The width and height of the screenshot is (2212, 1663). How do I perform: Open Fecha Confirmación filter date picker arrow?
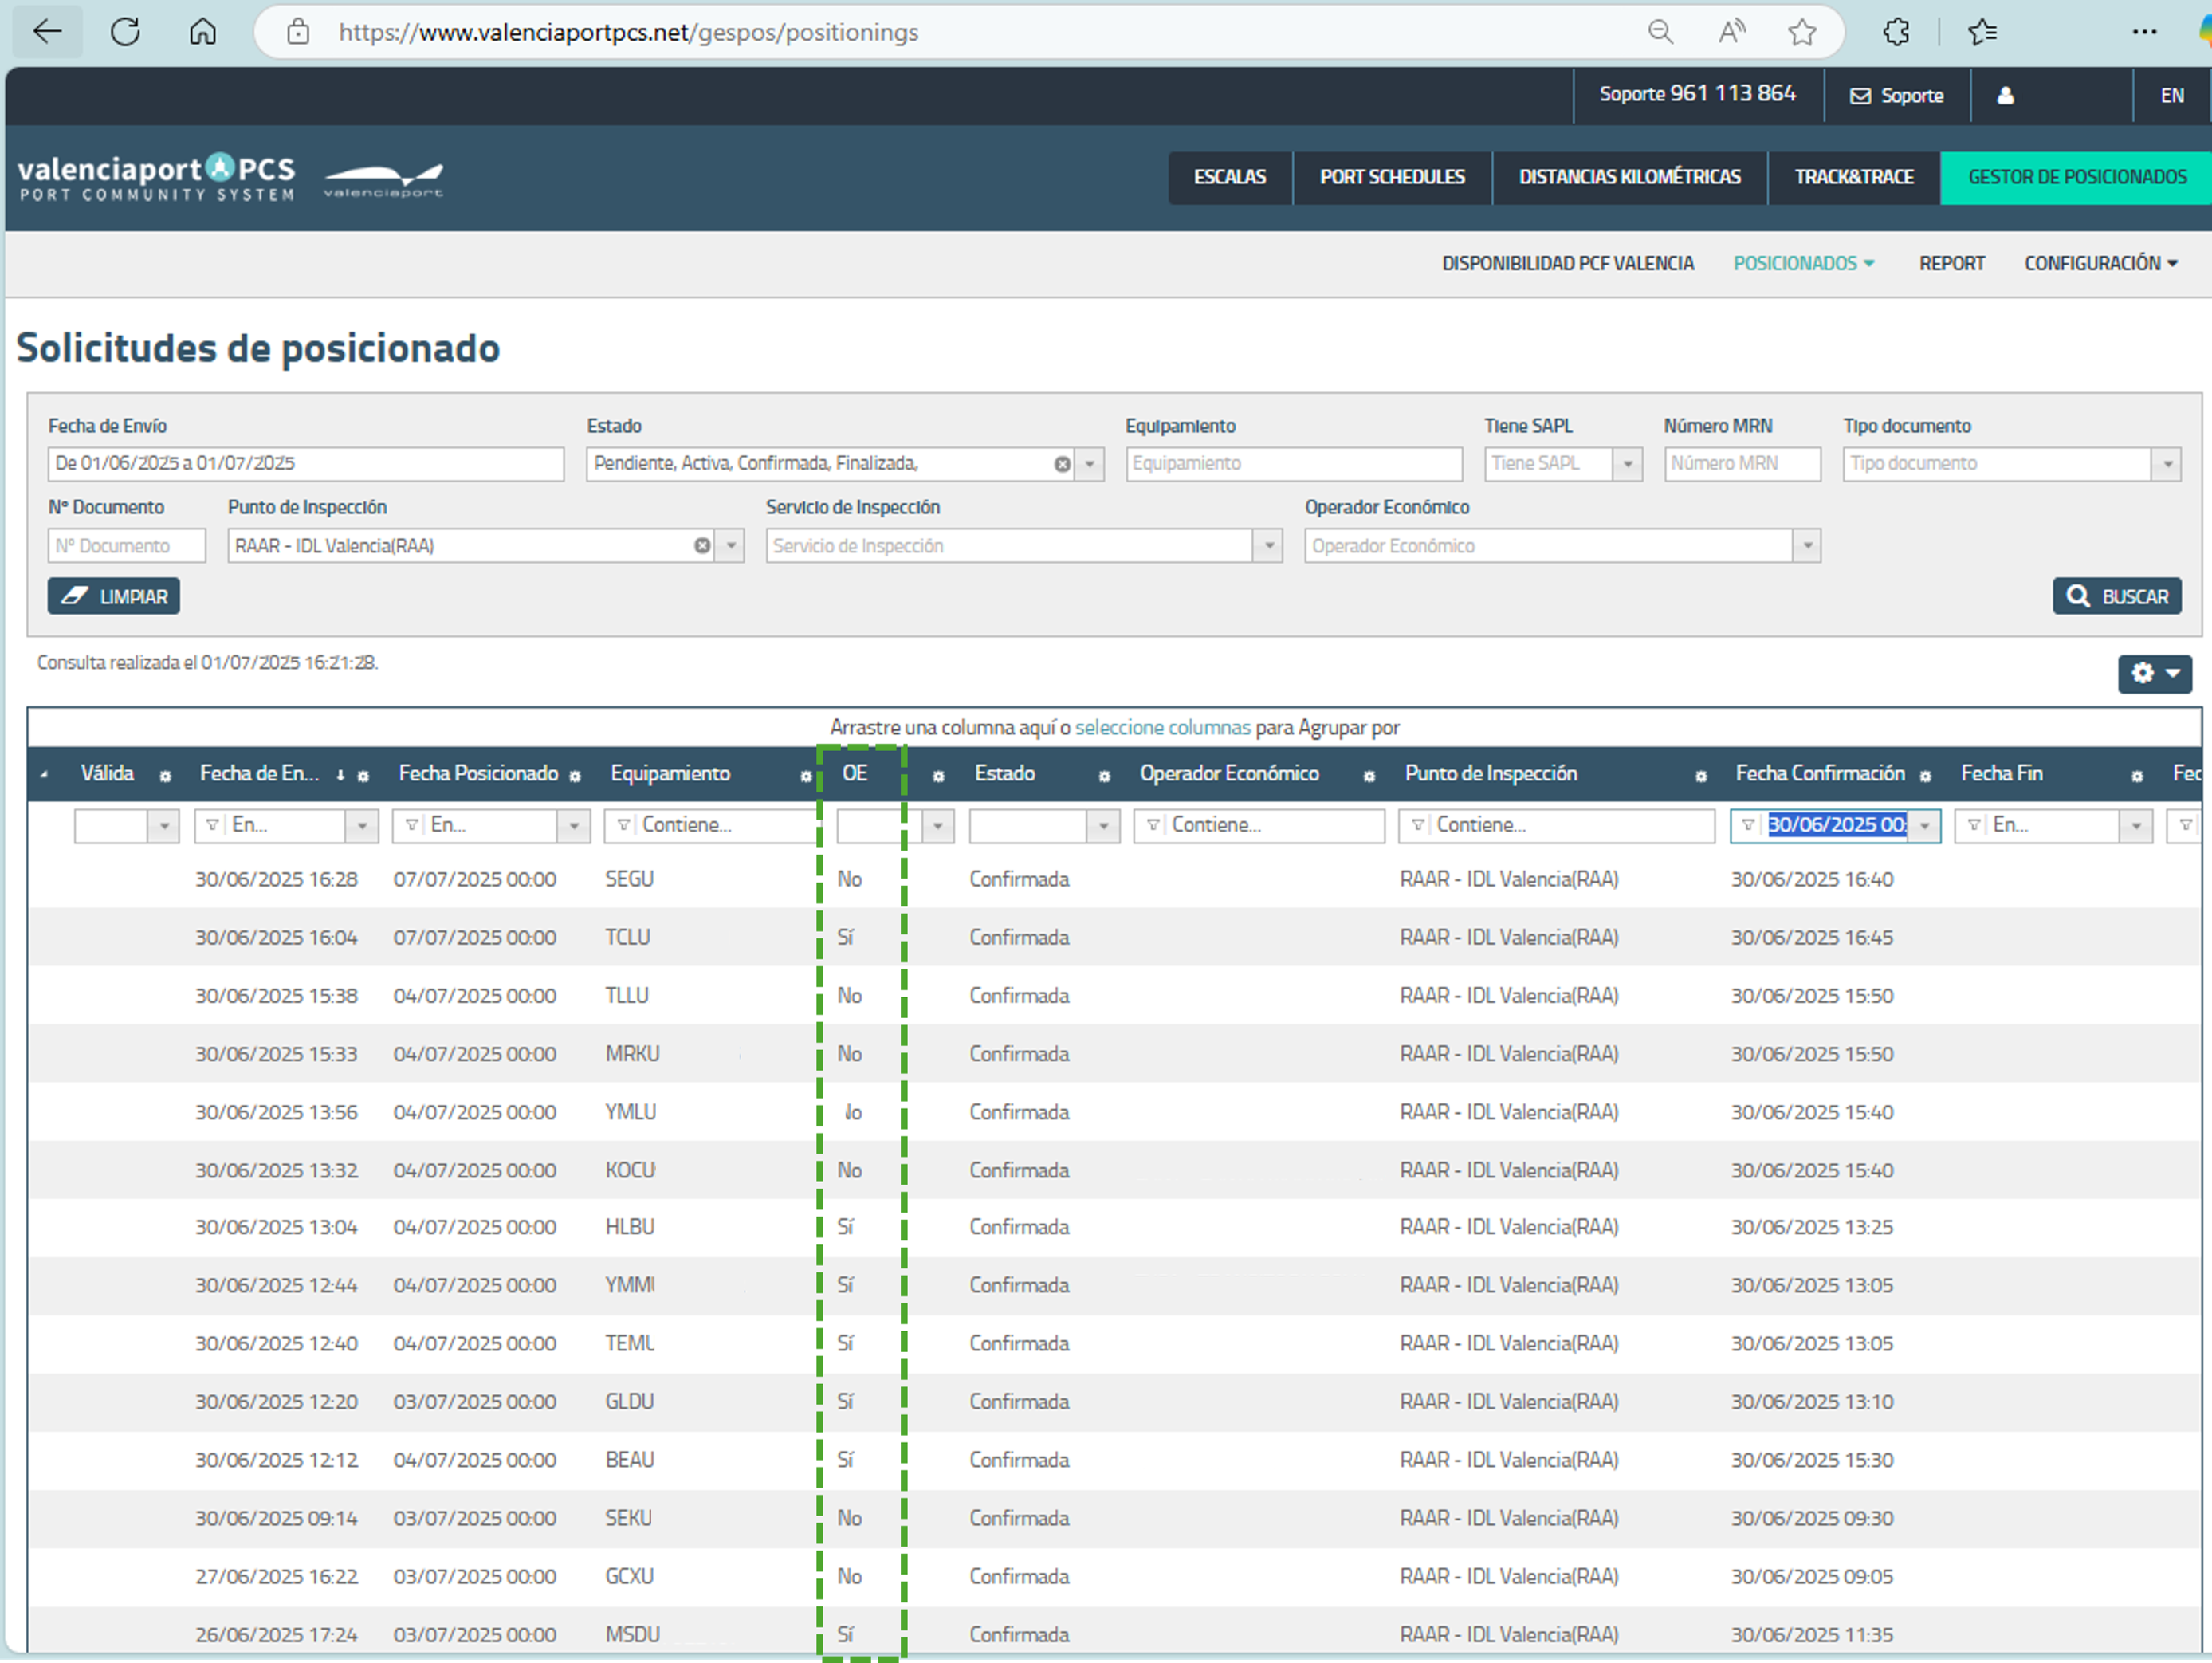[x=1924, y=826]
